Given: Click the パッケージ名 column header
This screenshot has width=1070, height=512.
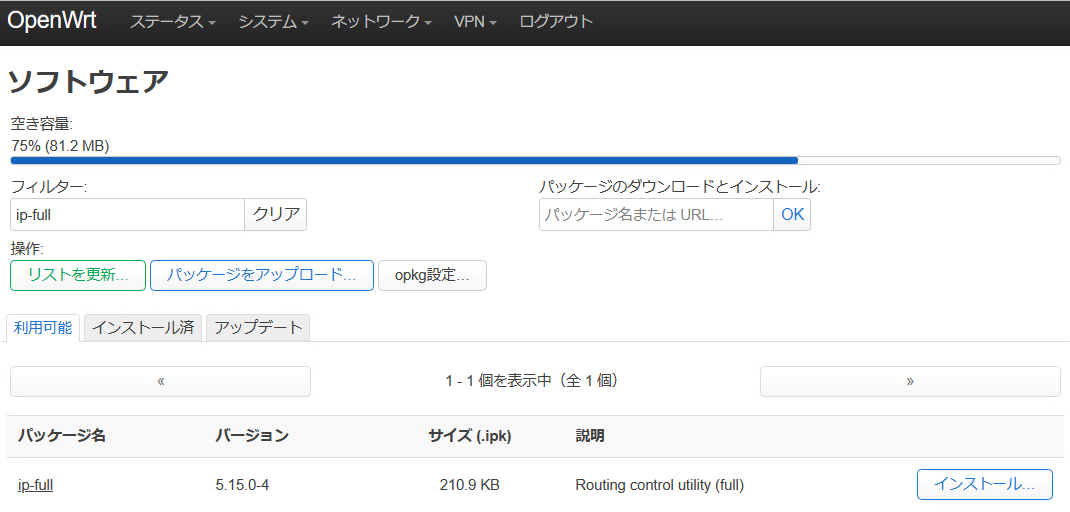Looking at the screenshot, I should [x=61, y=436].
